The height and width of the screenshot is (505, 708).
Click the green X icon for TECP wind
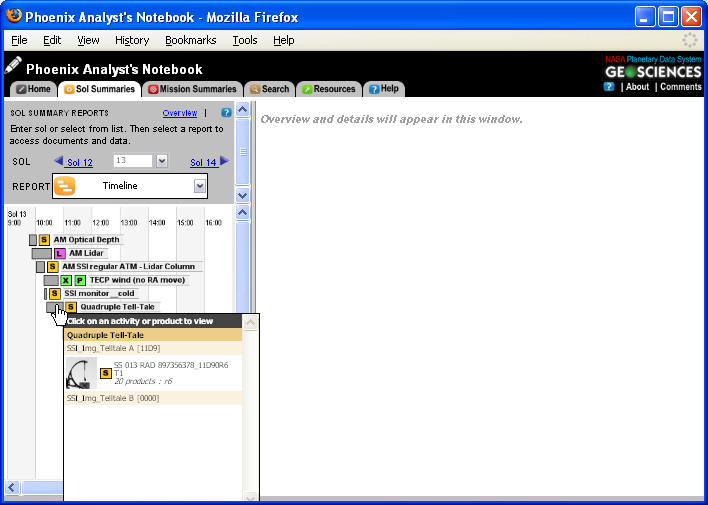tap(66, 281)
